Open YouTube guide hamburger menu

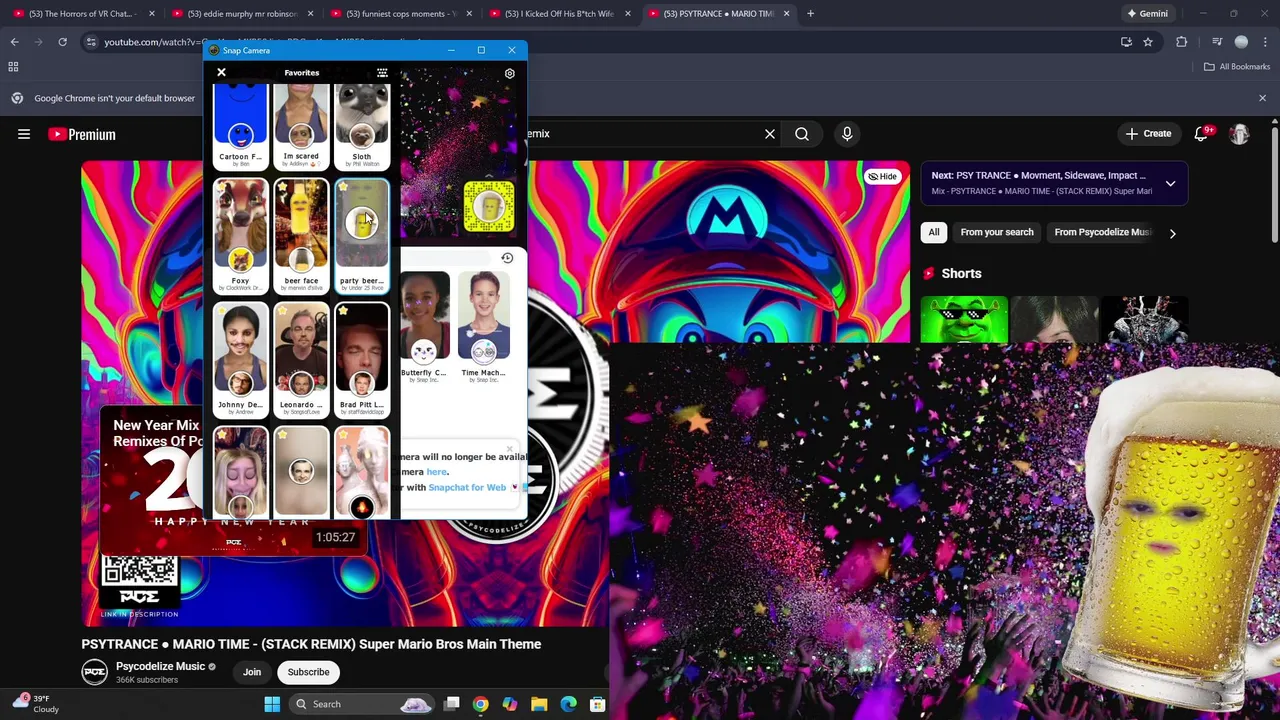click(24, 134)
